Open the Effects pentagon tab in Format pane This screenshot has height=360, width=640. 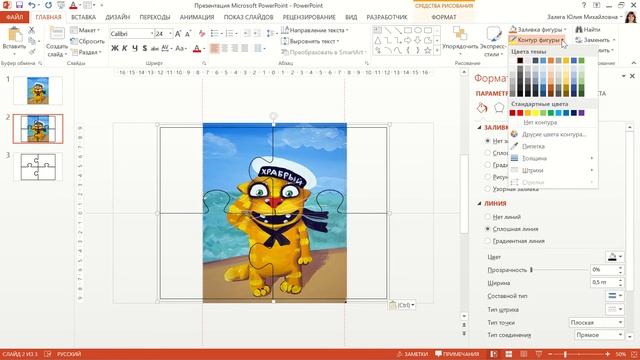[499, 107]
